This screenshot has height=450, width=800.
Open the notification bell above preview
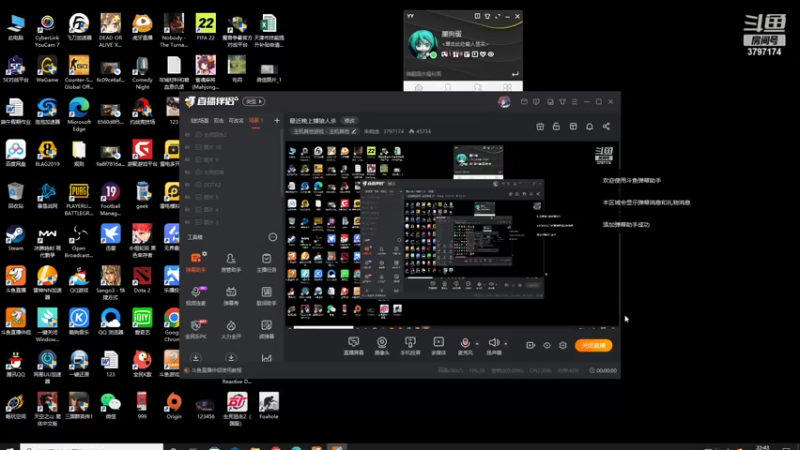pyautogui.click(x=589, y=127)
